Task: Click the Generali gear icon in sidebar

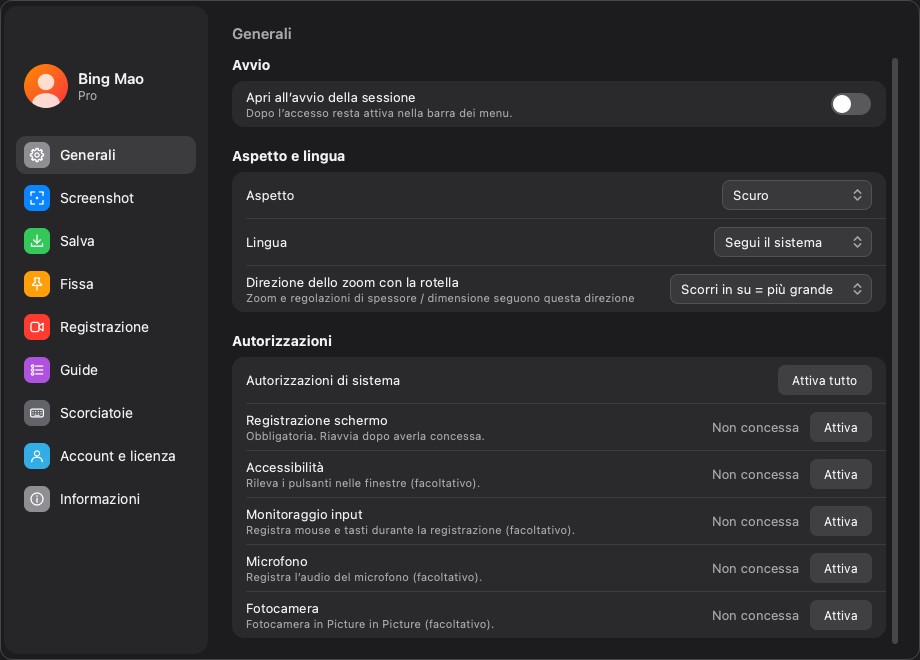Action: pyautogui.click(x=37, y=155)
